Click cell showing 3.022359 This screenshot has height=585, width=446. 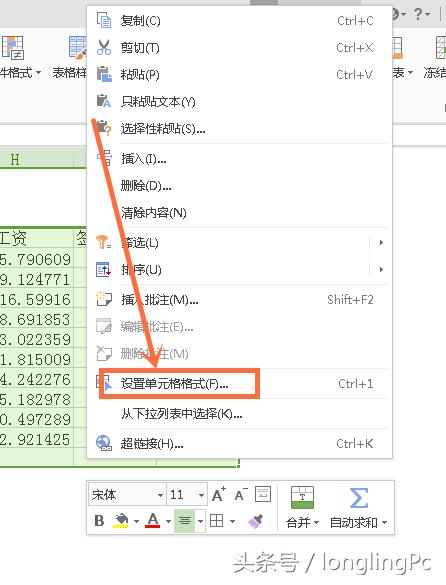pyautogui.click(x=37, y=339)
